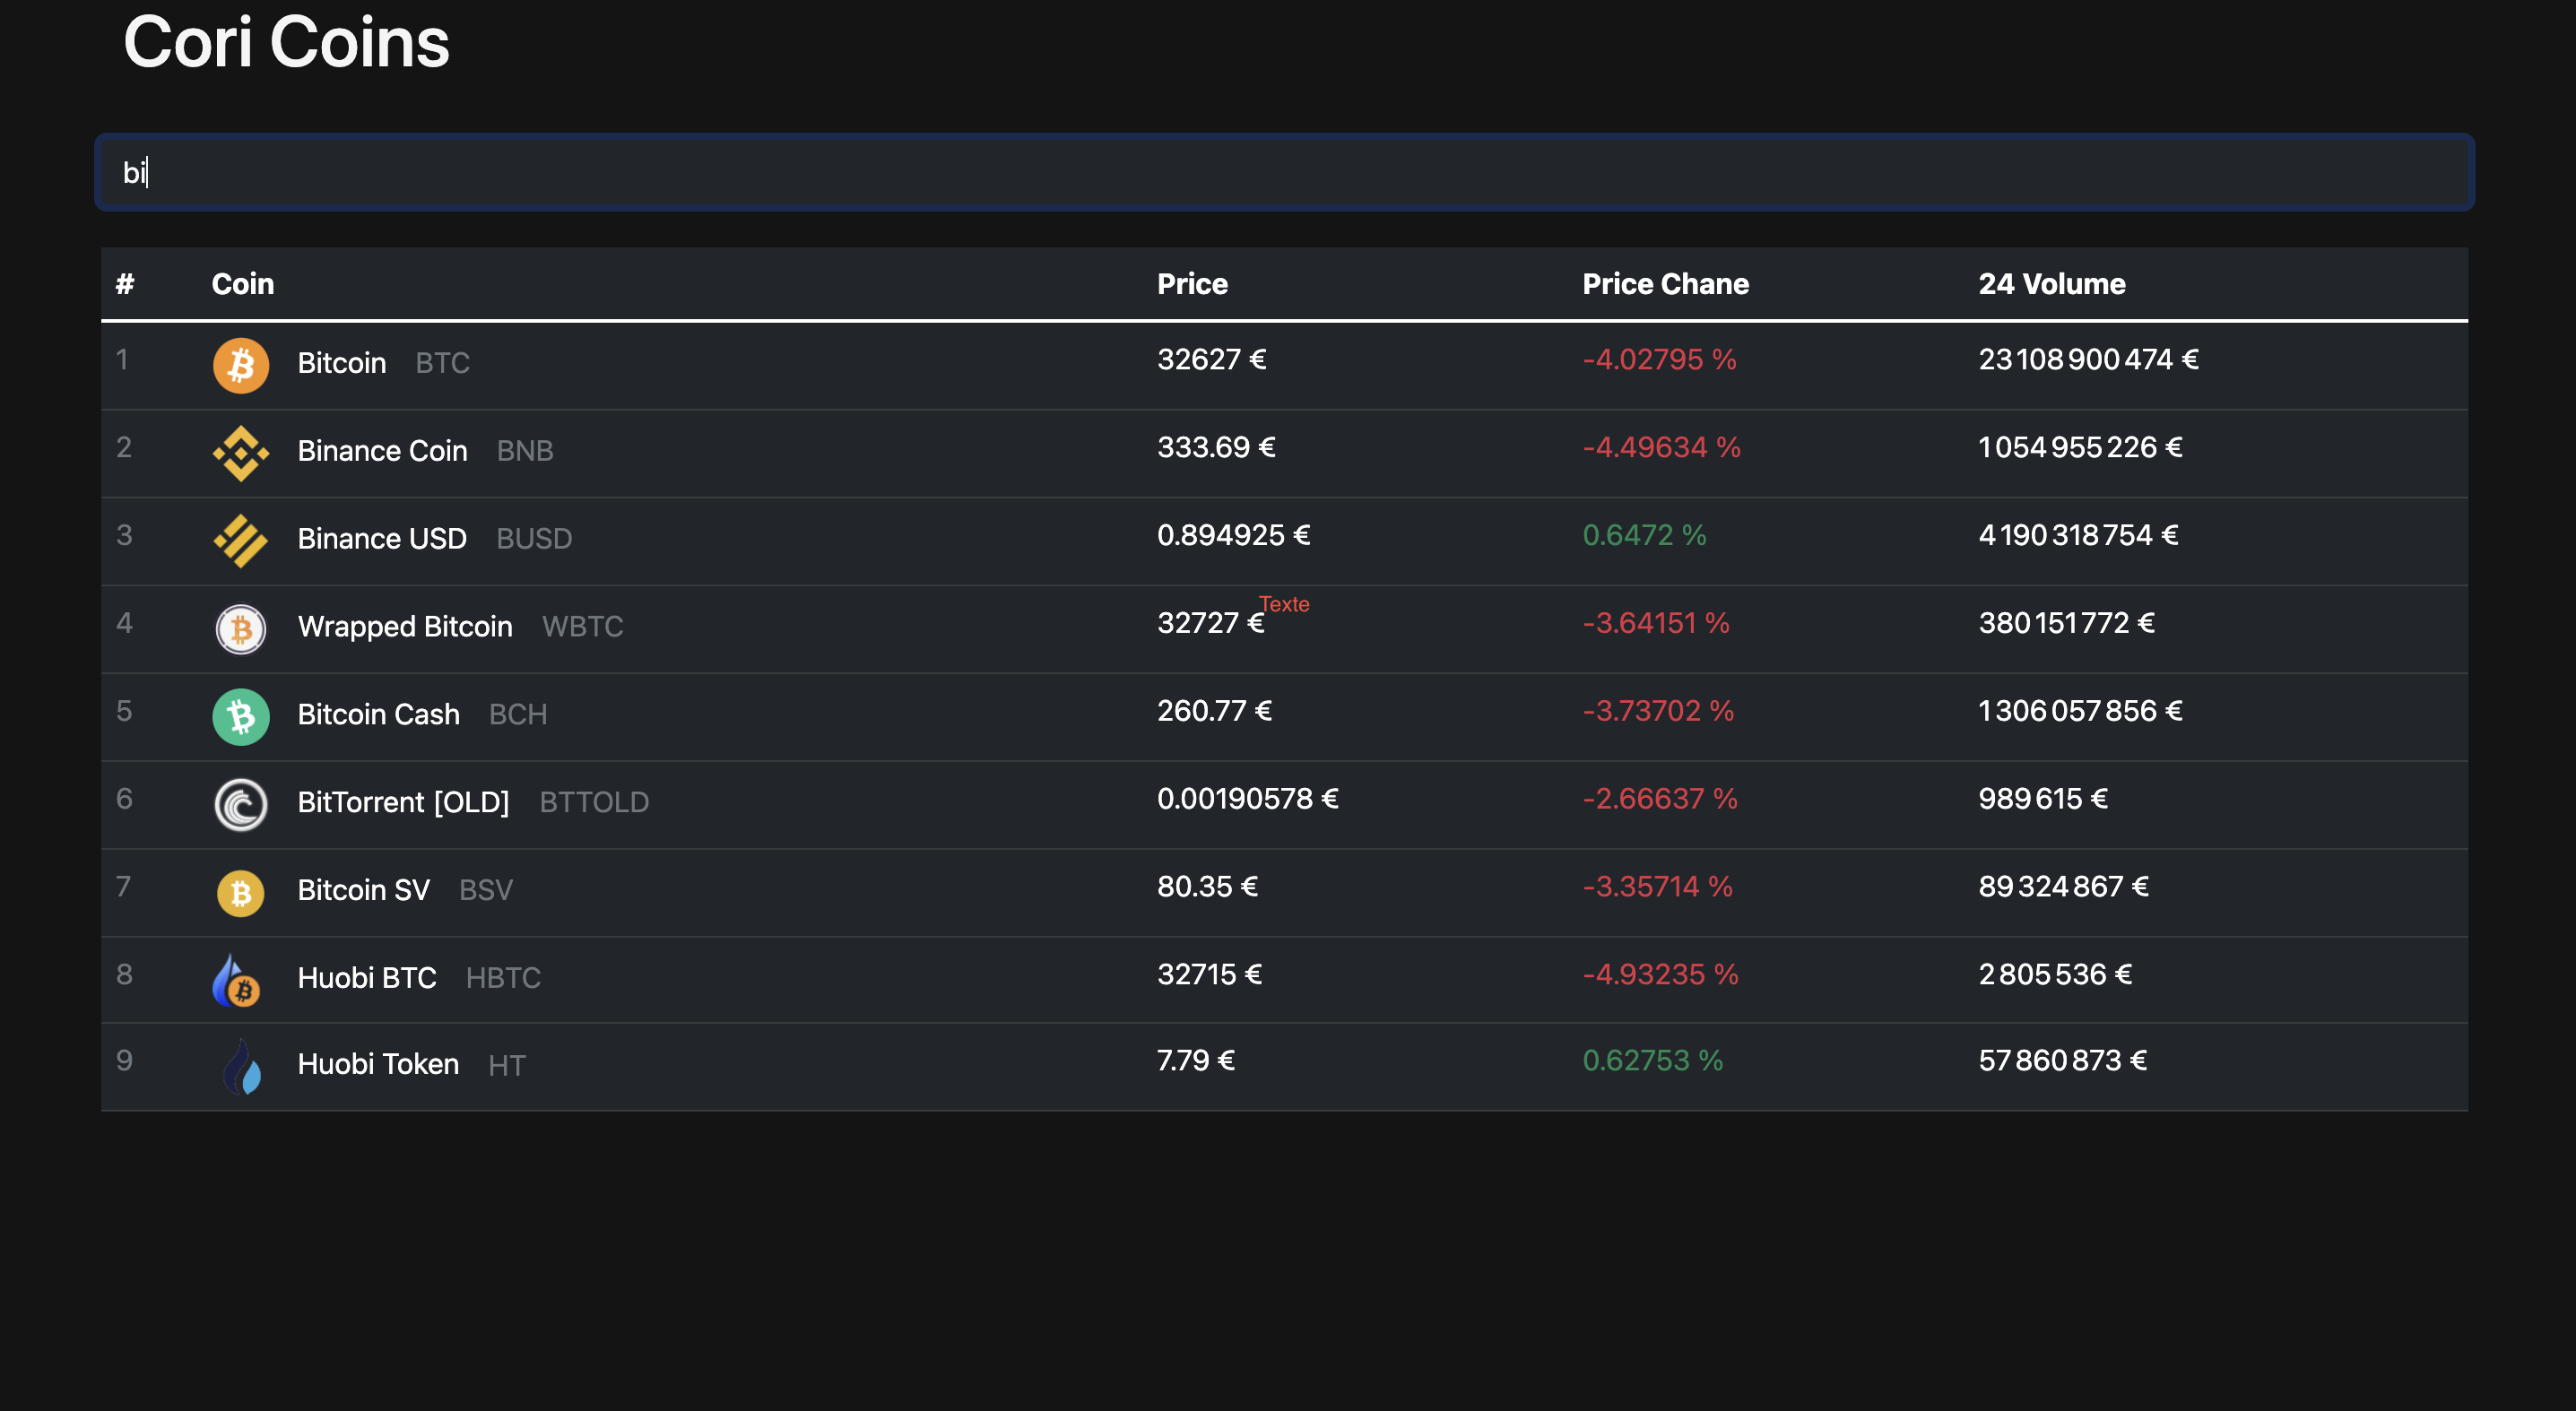This screenshot has width=2576, height=1411.
Task: Click the Wrapped Bitcoin coin name
Action: (x=405, y=627)
